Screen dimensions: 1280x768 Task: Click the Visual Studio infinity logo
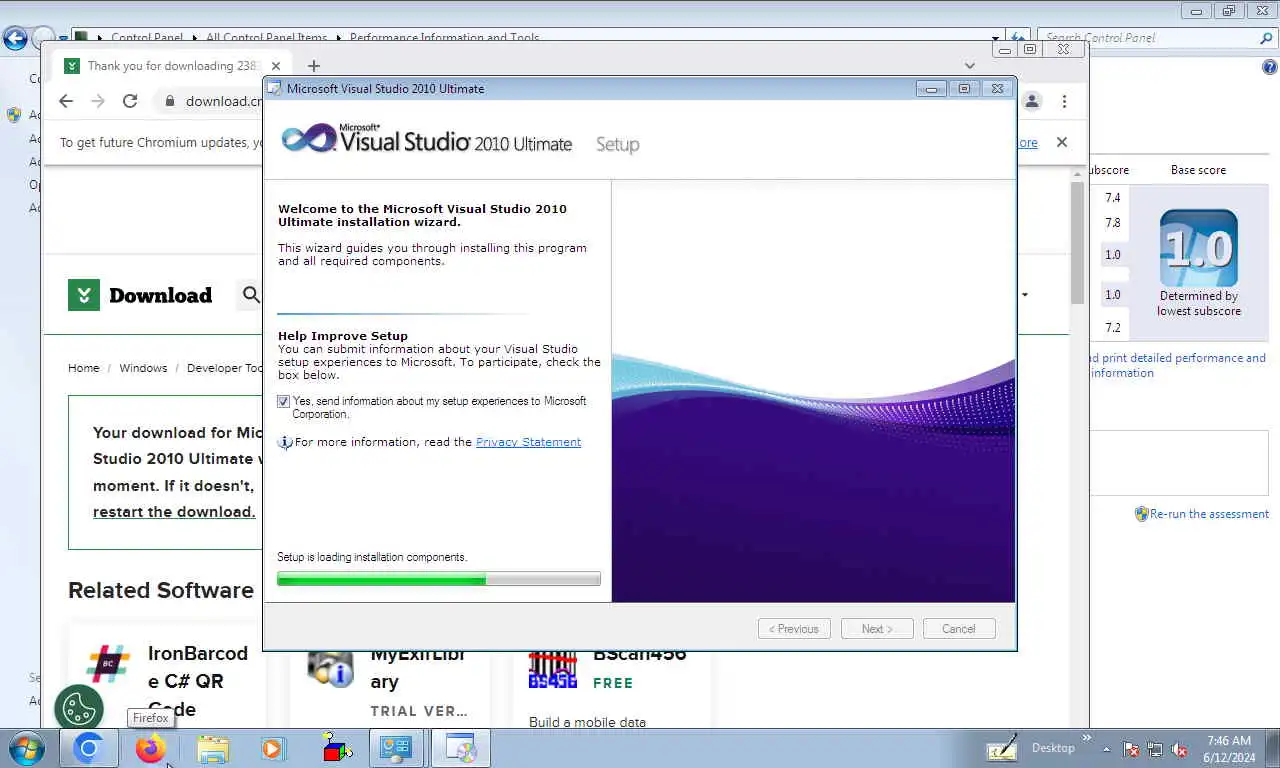click(x=308, y=139)
